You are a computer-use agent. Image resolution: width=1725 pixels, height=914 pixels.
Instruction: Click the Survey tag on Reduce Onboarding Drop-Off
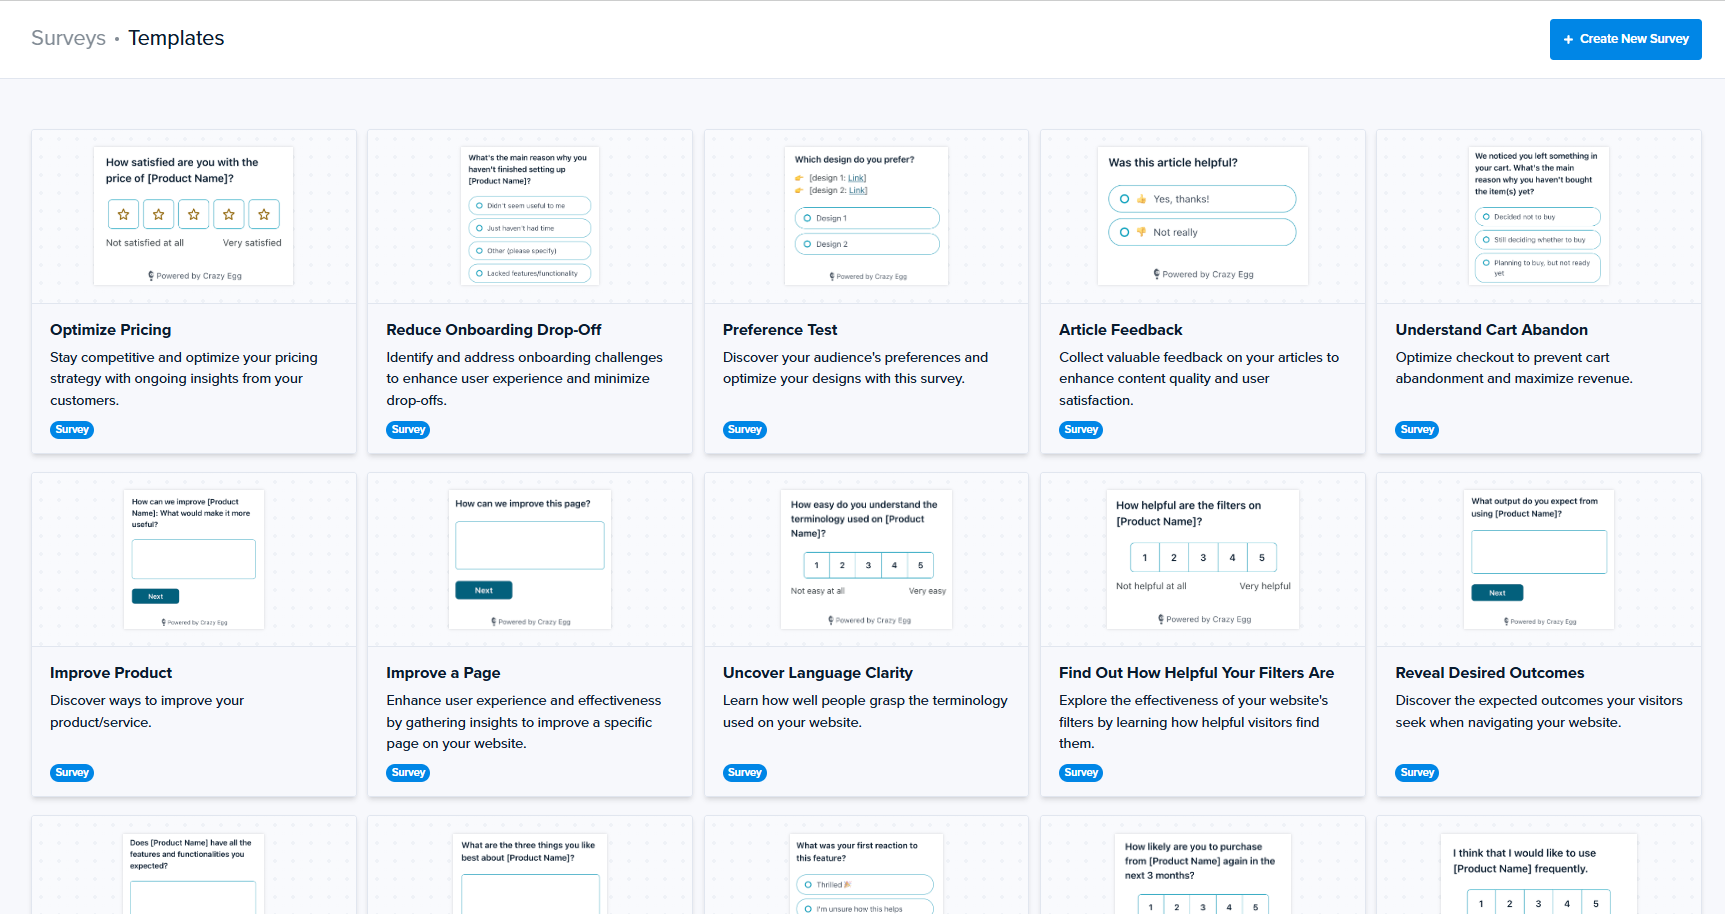tap(408, 430)
